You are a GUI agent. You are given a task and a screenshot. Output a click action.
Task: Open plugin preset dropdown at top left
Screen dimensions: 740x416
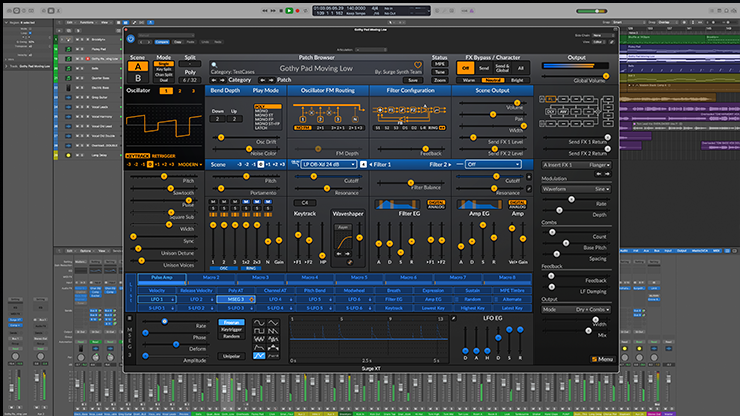(x=166, y=35)
